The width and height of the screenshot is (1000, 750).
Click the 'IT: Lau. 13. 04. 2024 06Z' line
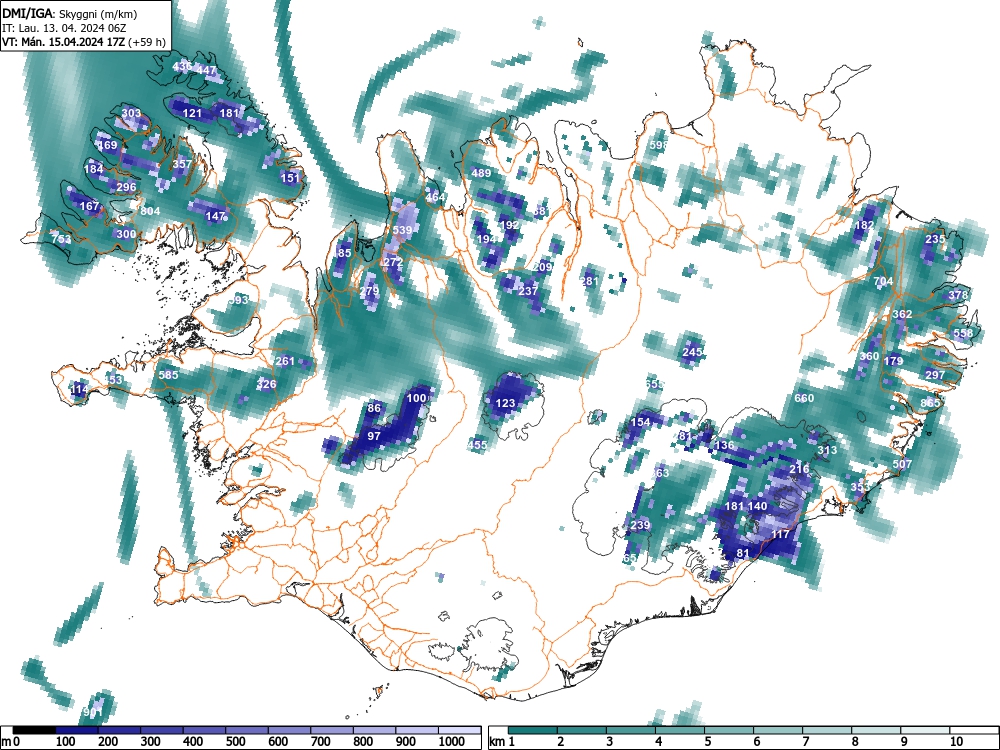pos(64,28)
